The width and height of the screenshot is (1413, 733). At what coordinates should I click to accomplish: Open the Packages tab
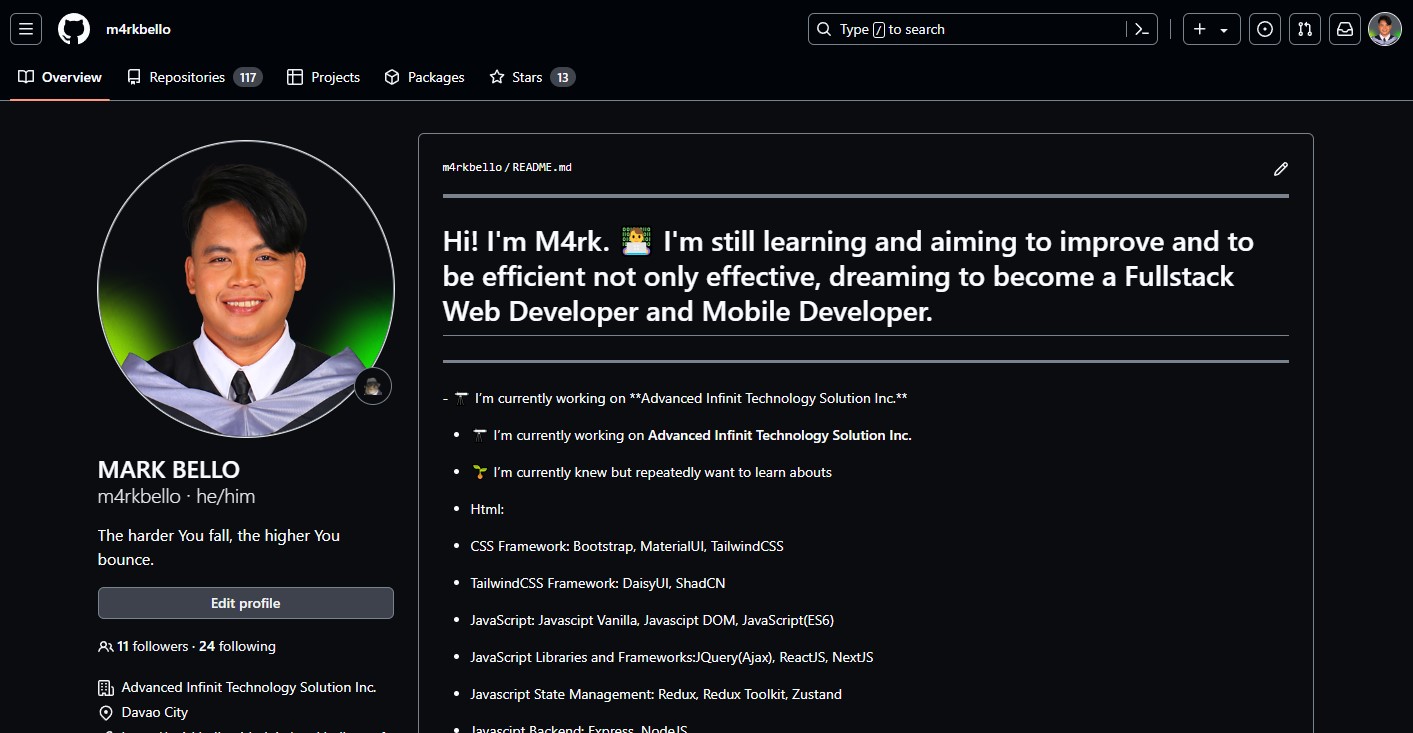pyautogui.click(x=424, y=77)
